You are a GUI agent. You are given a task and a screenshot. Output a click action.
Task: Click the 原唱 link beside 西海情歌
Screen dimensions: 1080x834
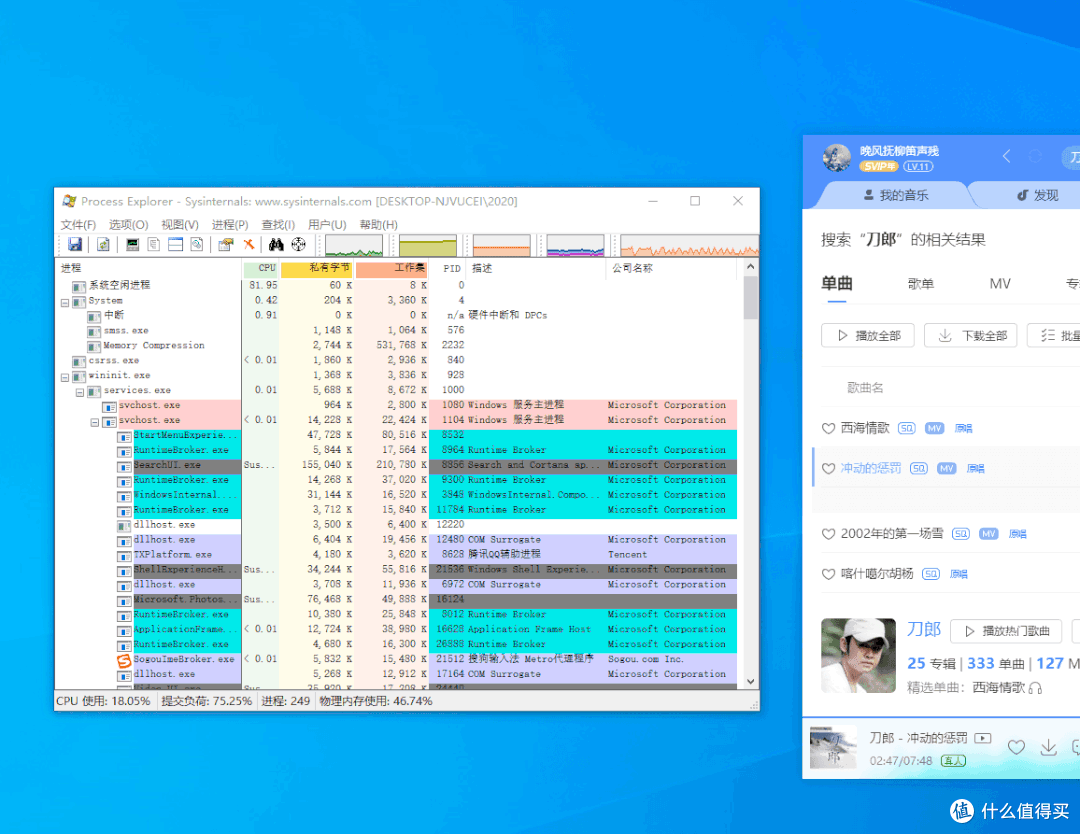(964, 428)
